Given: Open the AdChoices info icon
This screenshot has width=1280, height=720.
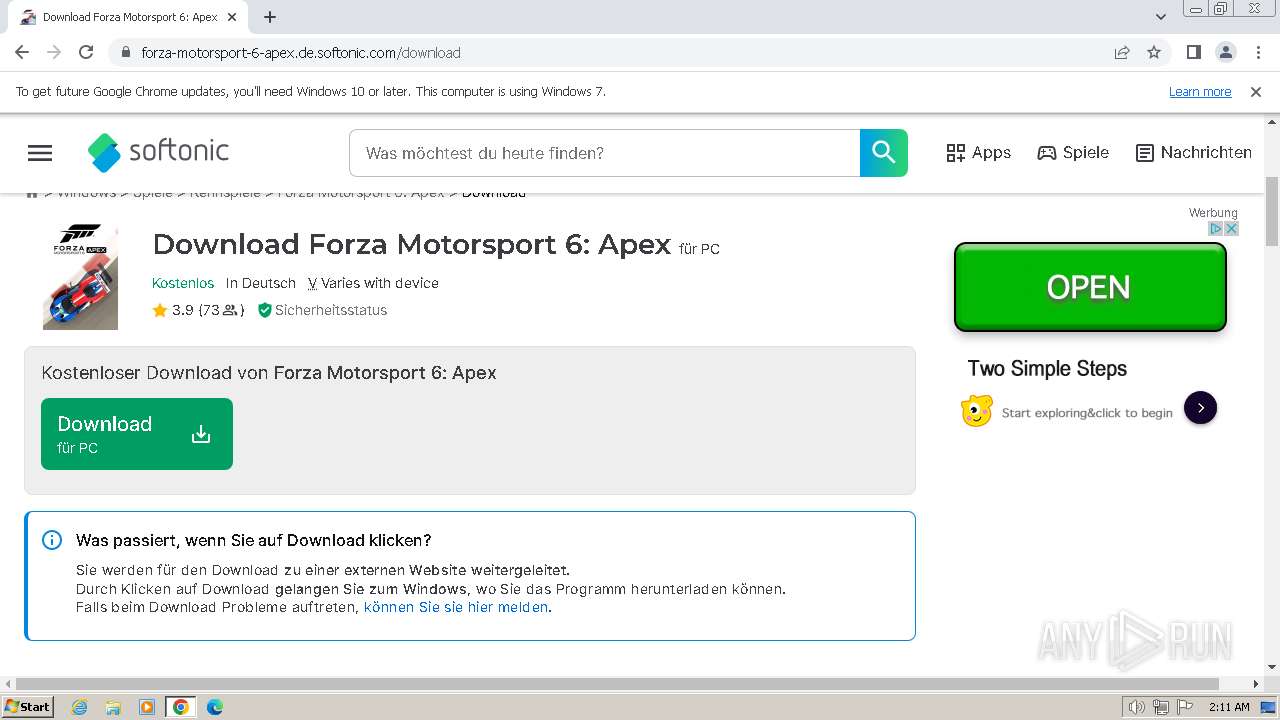Looking at the screenshot, I should [x=1217, y=229].
